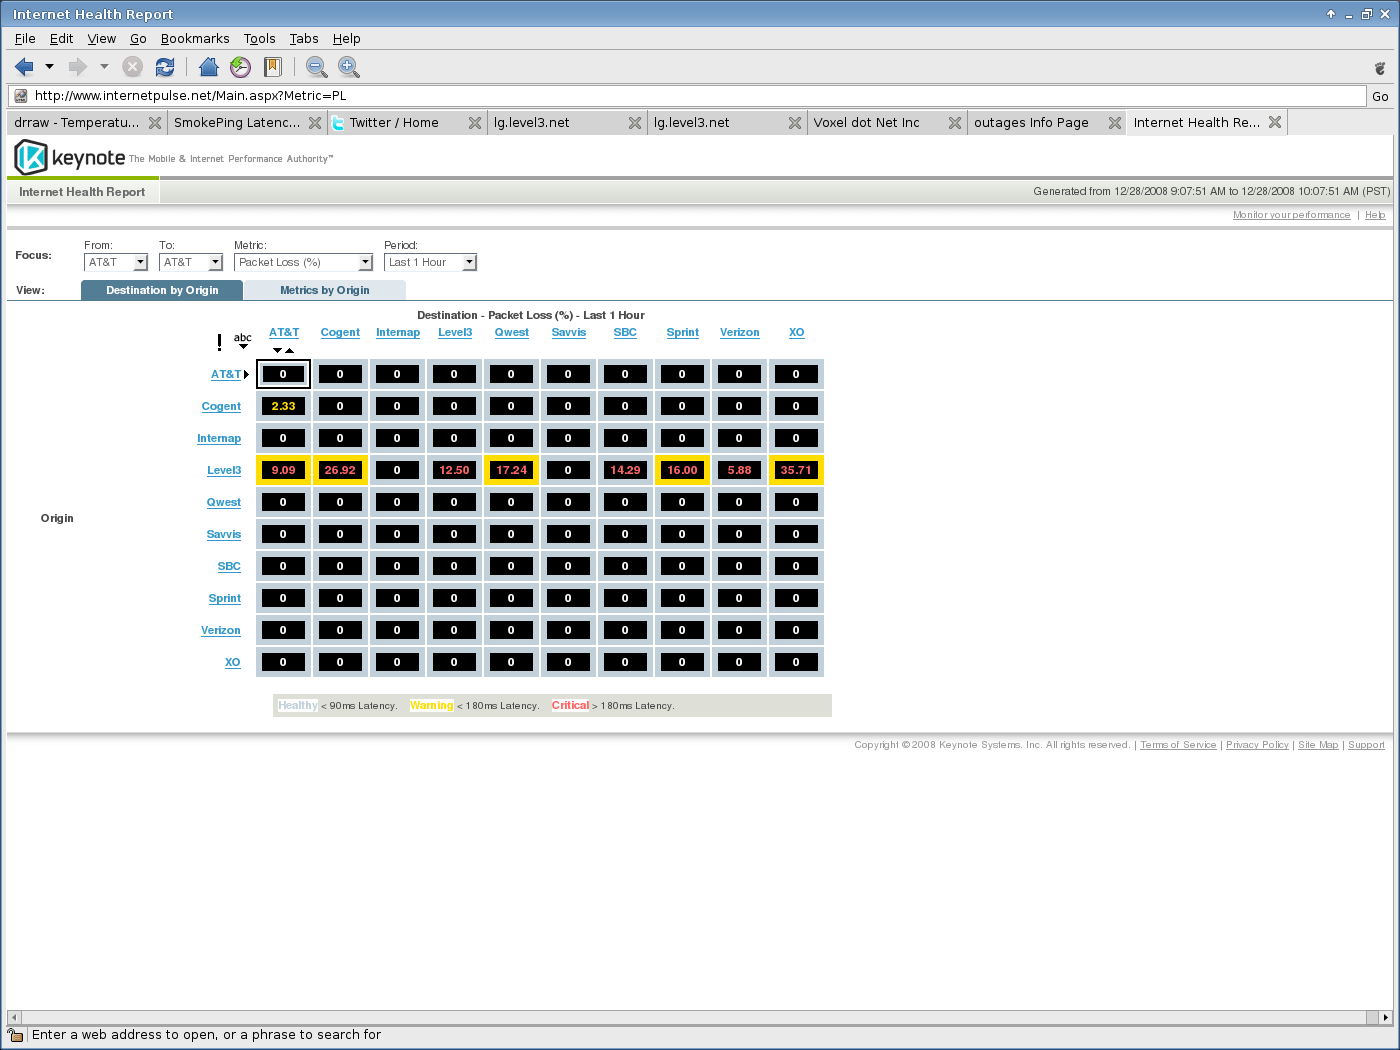Screen dimensions: 1400x1050
Task: Click the 35.71 Level3 to XO cell
Action: (x=796, y=470)
